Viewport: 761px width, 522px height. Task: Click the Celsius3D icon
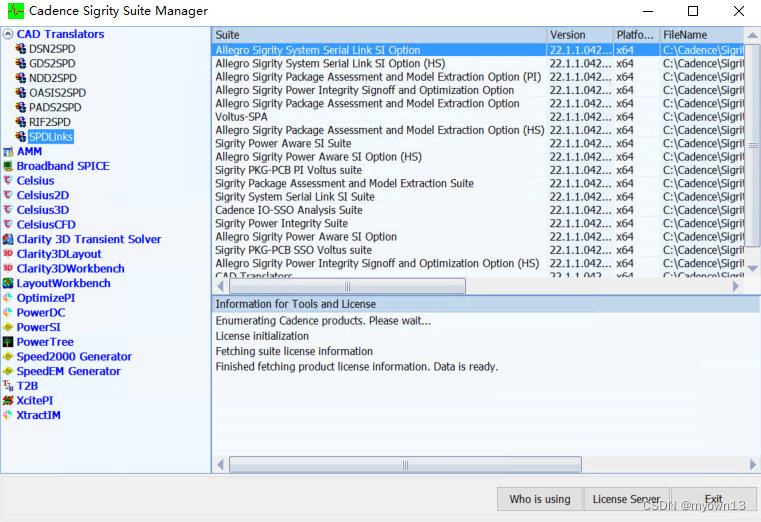[8, 210]
